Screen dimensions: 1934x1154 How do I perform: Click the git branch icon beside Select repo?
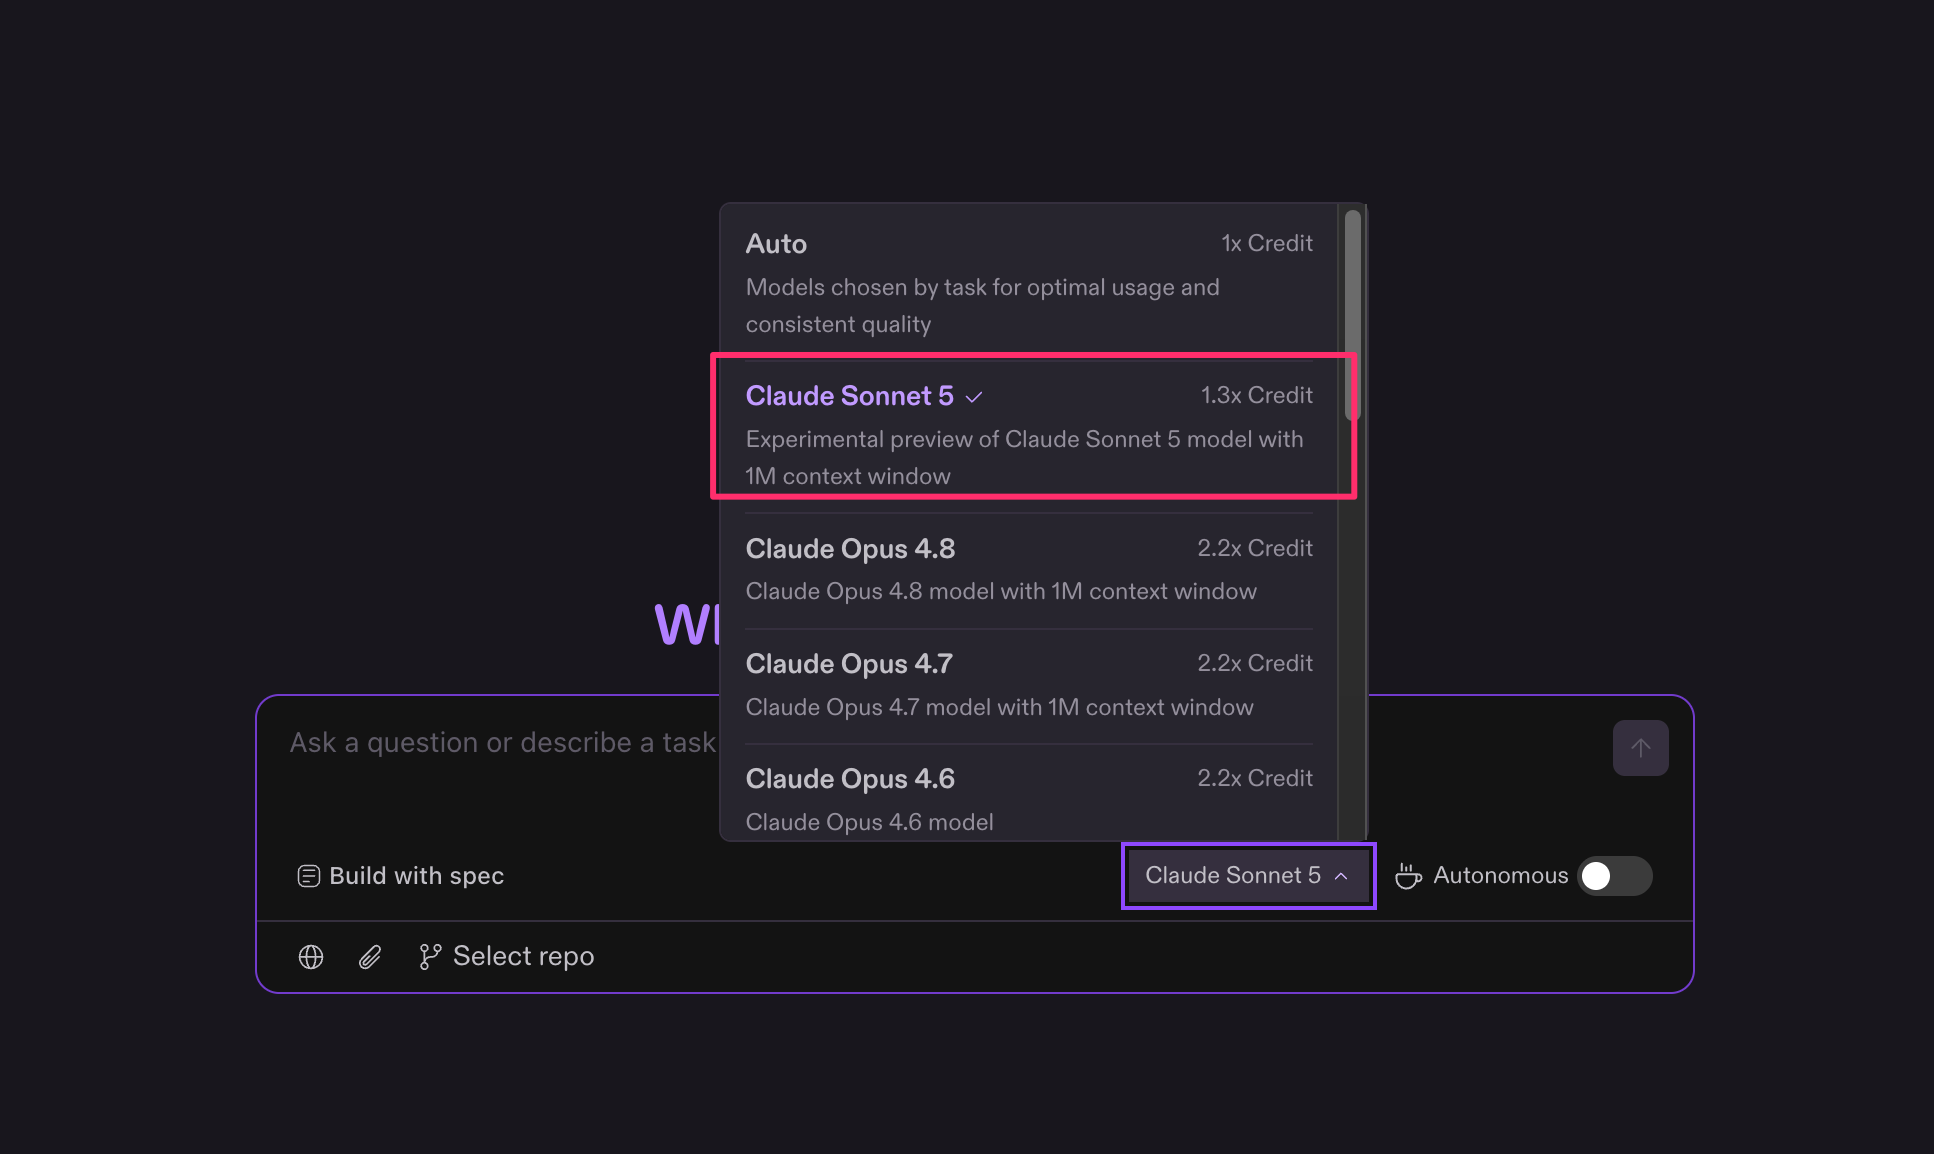(430, 957)
